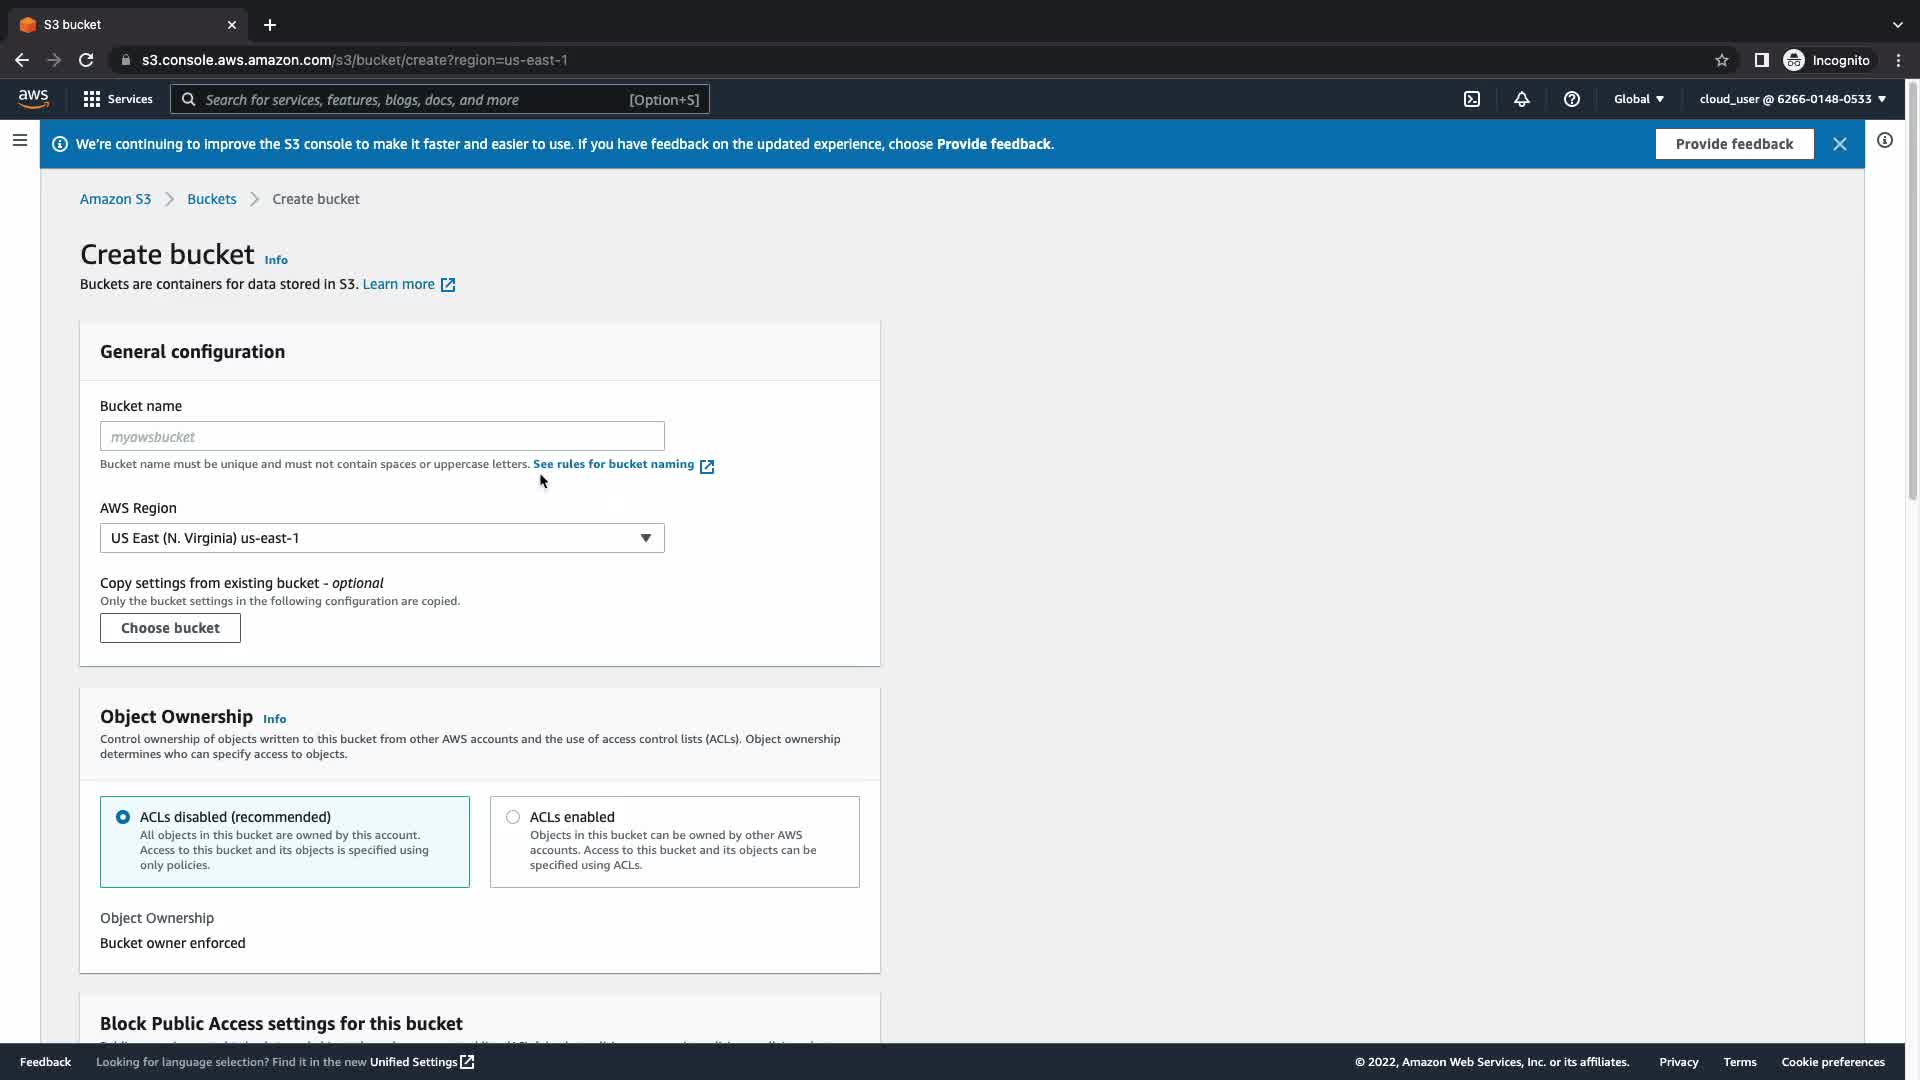Viewport: 1920px width, 1080px height.
Task: Click the AWS logo home icon
Action: point(33,98)
